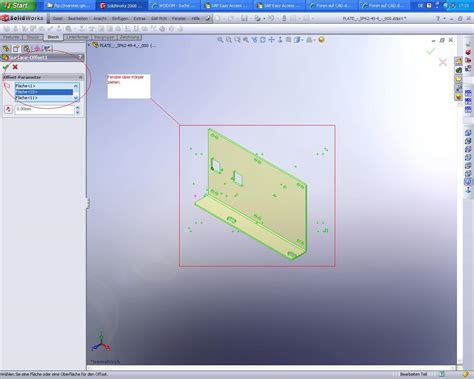
Task: Cancel via faded red X in viewport corner
Action: click(443, 62)
